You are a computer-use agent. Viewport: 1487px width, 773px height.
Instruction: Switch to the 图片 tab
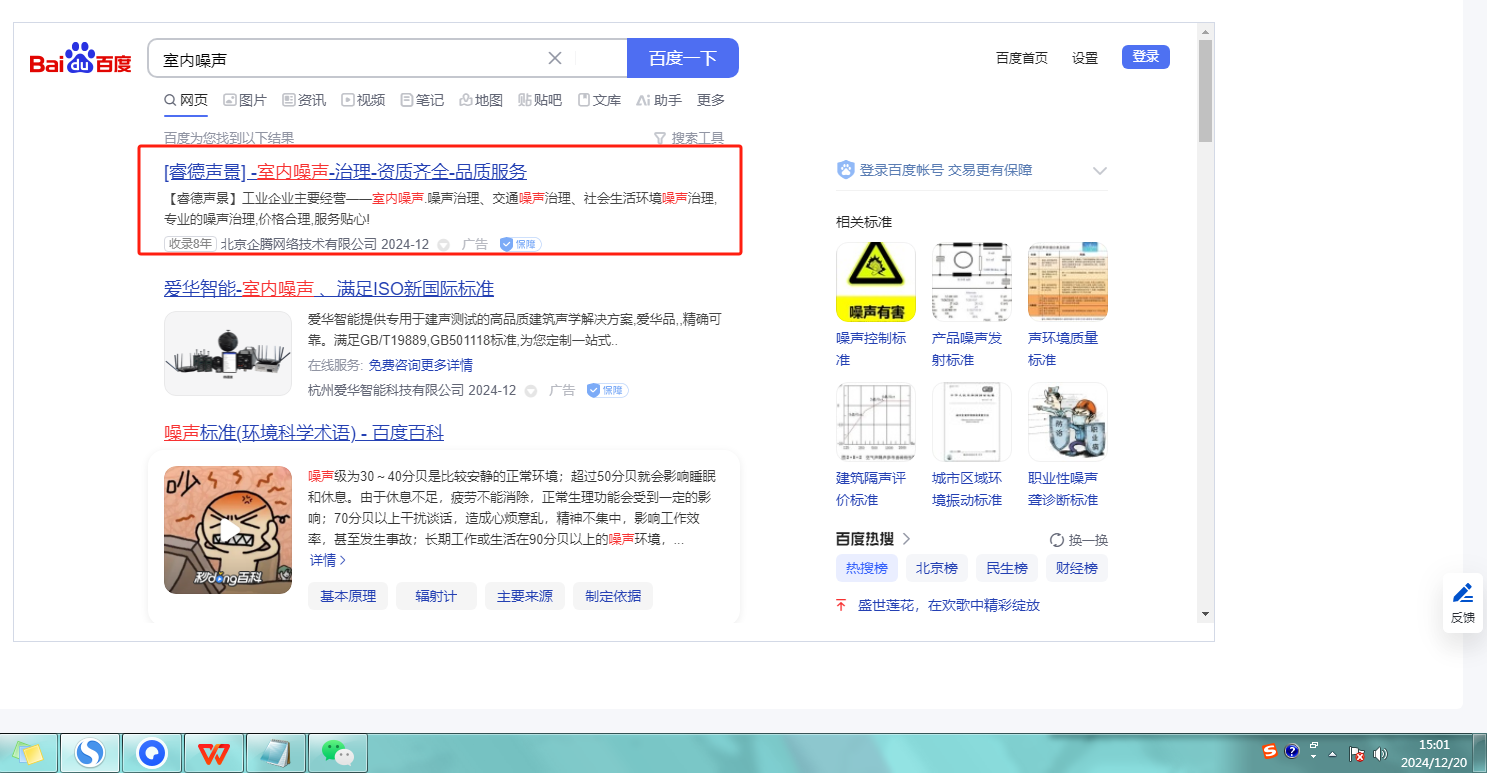245,100
